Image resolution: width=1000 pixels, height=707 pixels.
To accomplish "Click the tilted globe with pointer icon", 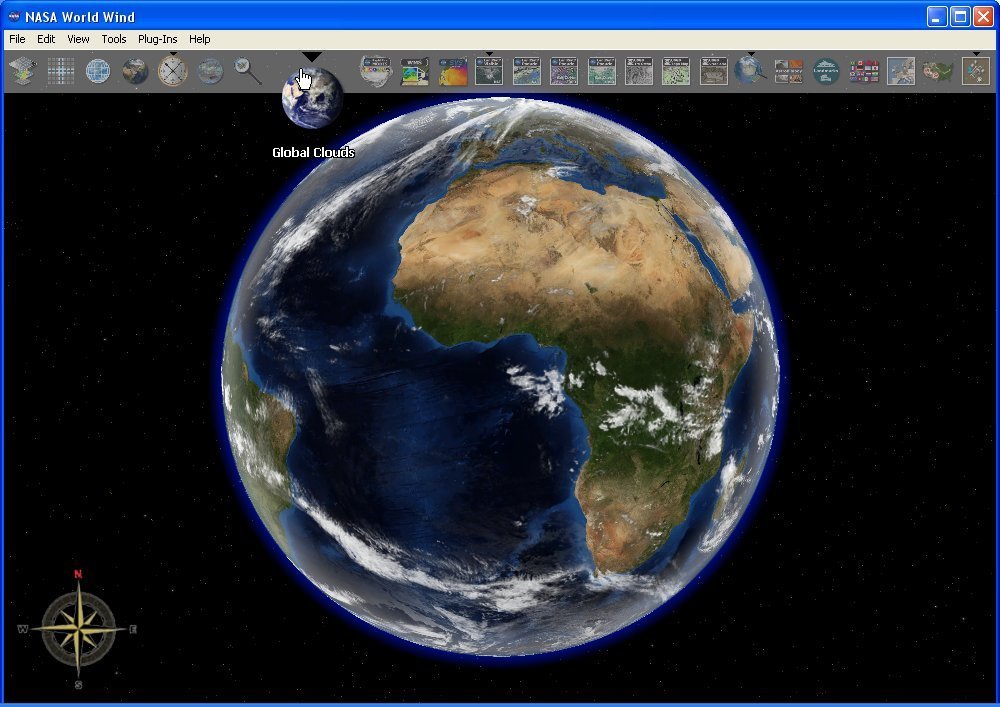I will (x=751, y=71).
